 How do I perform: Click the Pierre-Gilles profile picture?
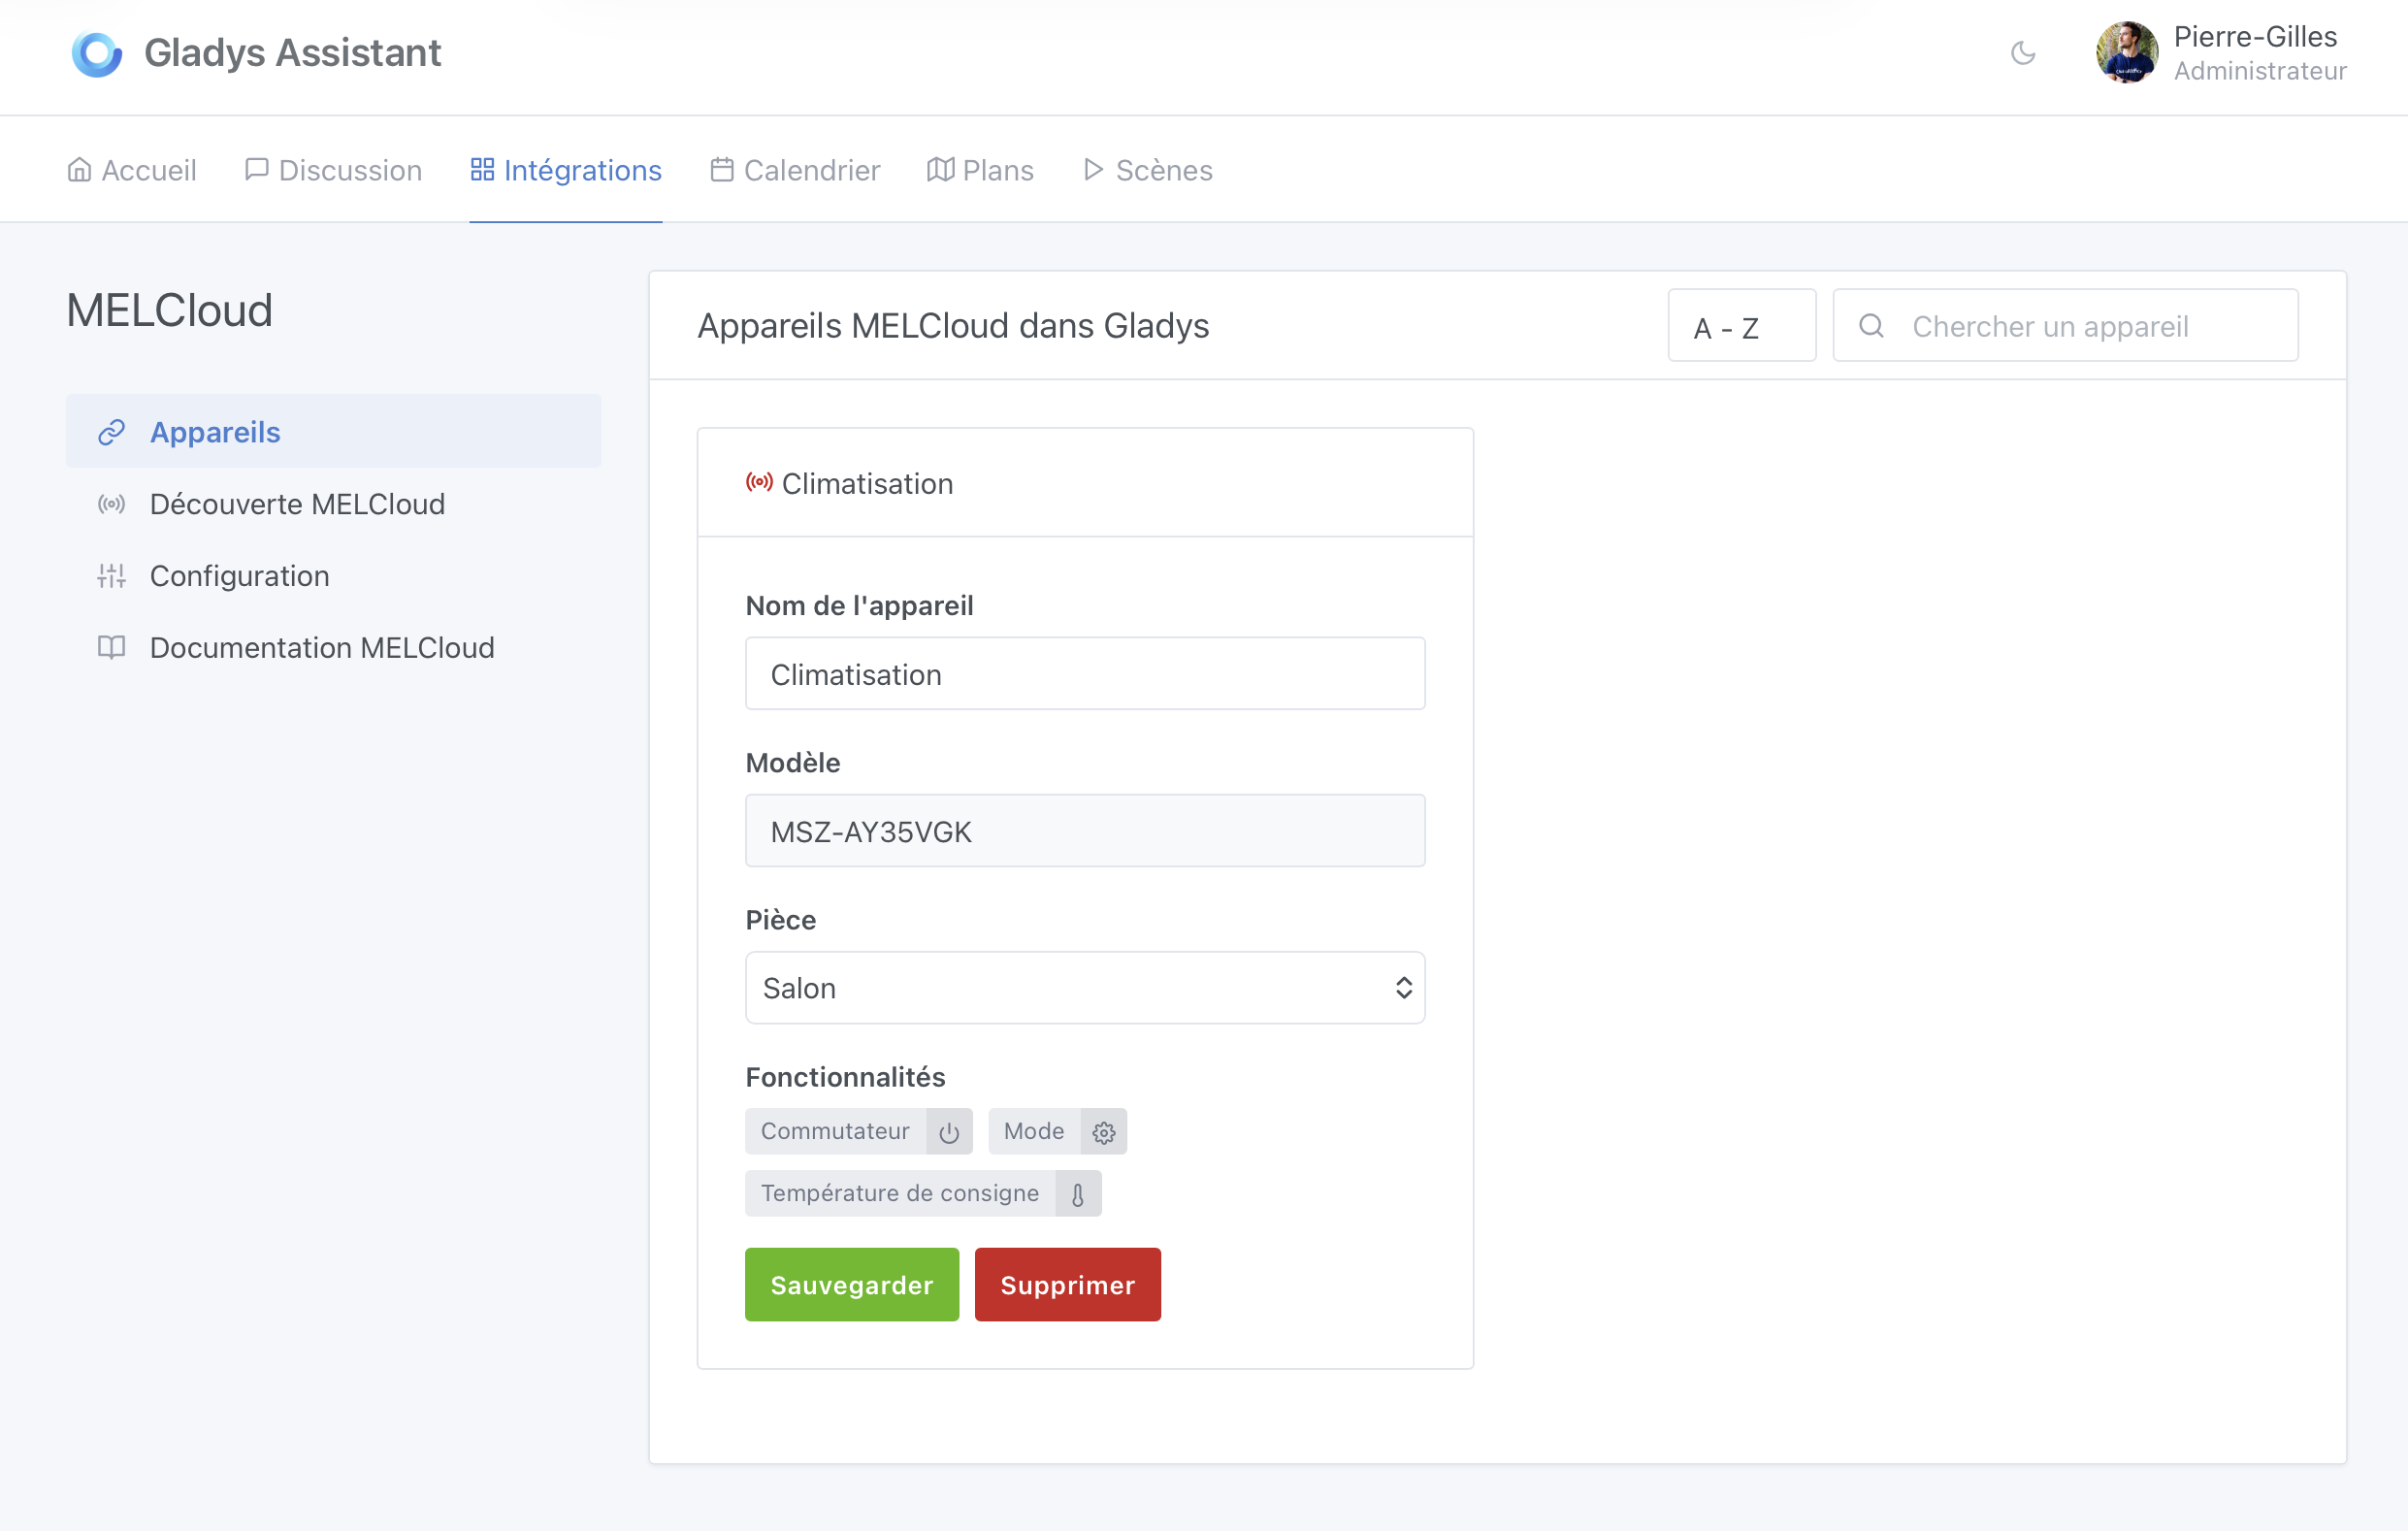pos(2127,53)
